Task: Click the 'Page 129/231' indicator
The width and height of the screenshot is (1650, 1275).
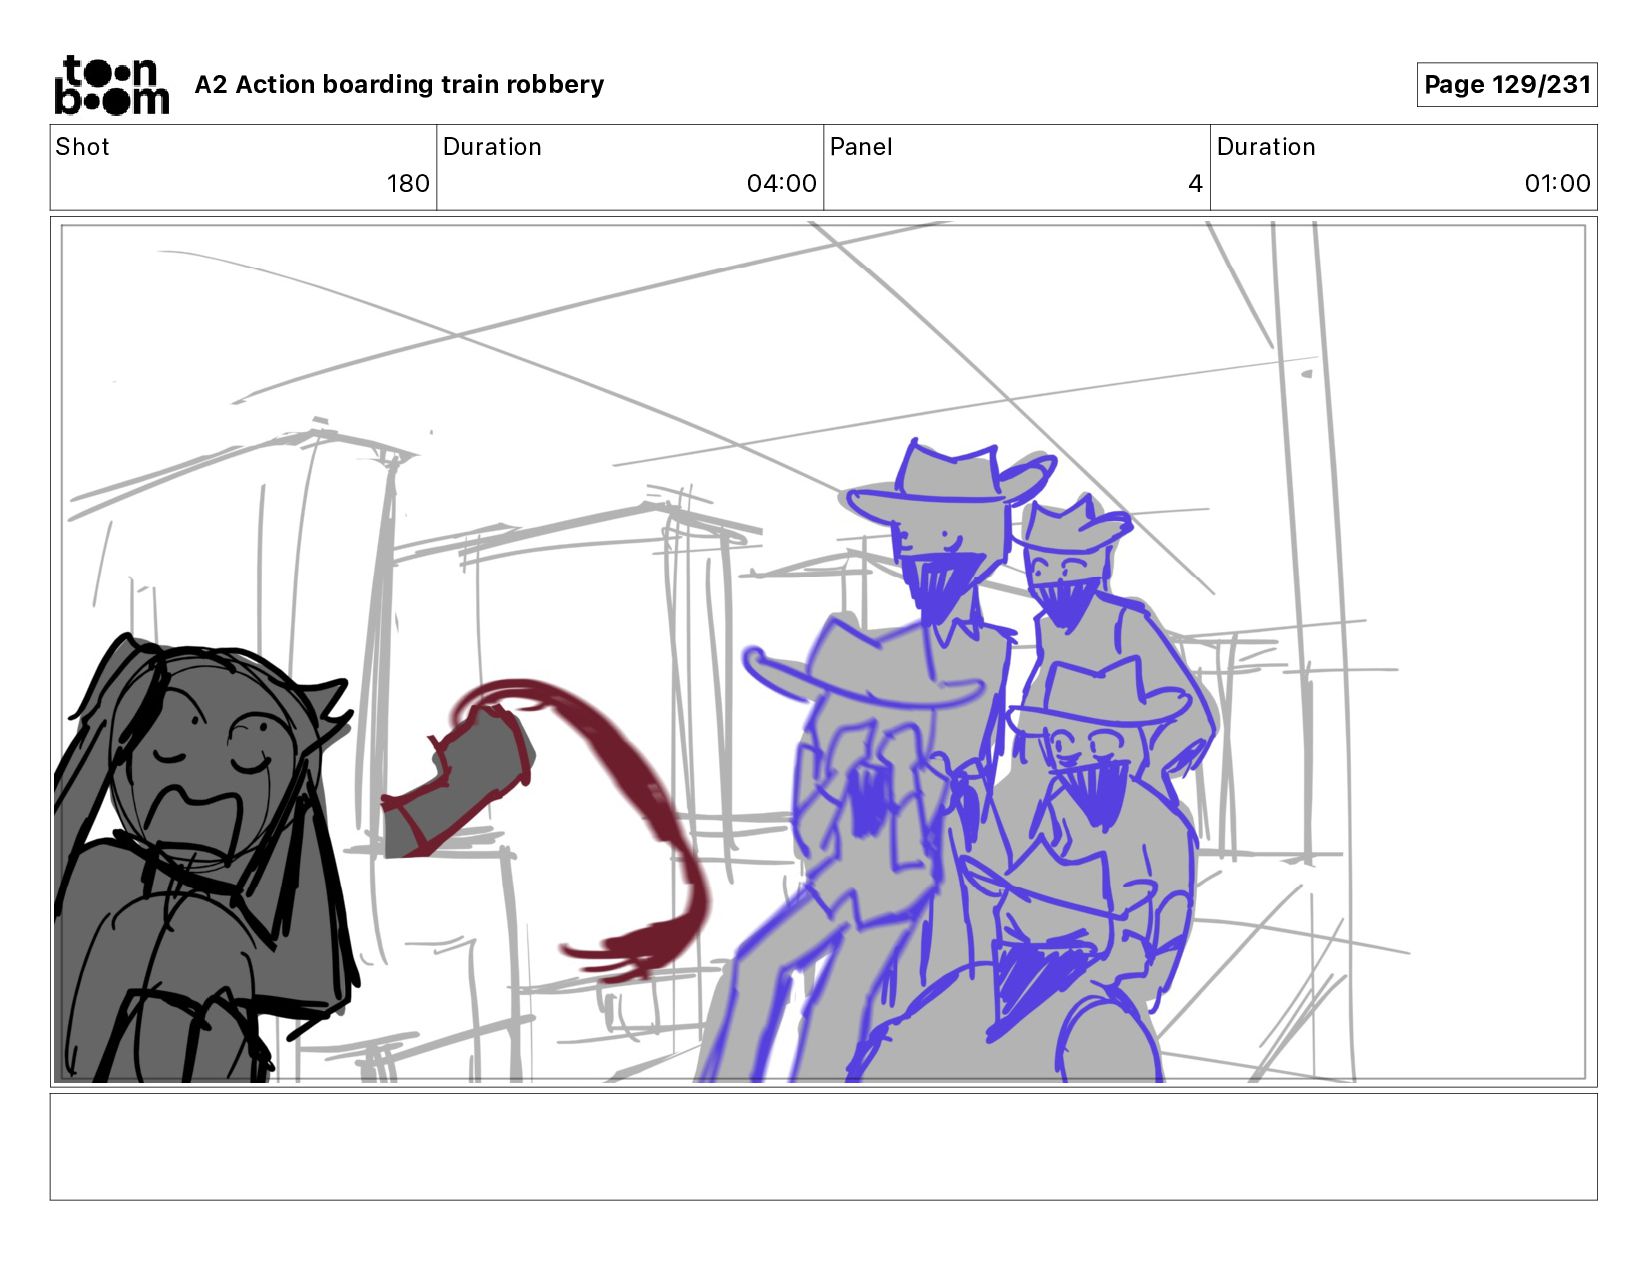Action: coord(1507,85)
